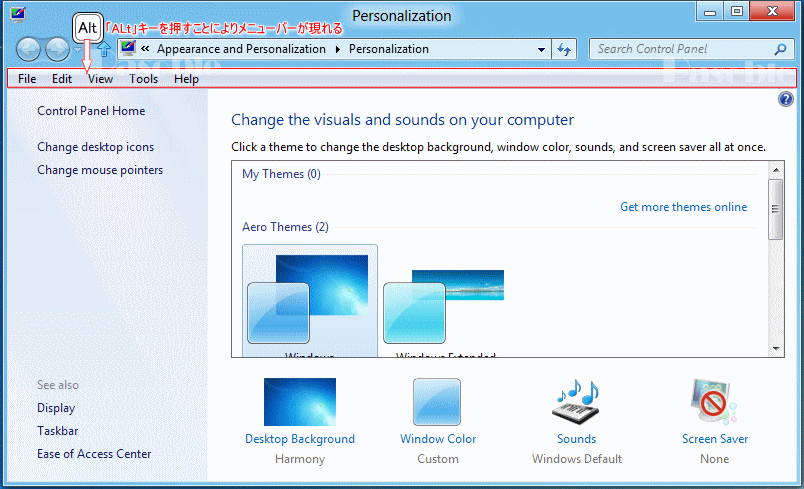This screenshot has width=804, height=489.
Task: Open the Tools menu
Action: coord(143,79)
